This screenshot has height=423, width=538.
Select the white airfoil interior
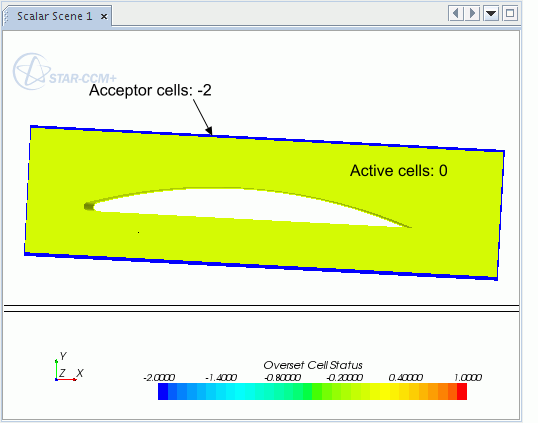[240, 206]
